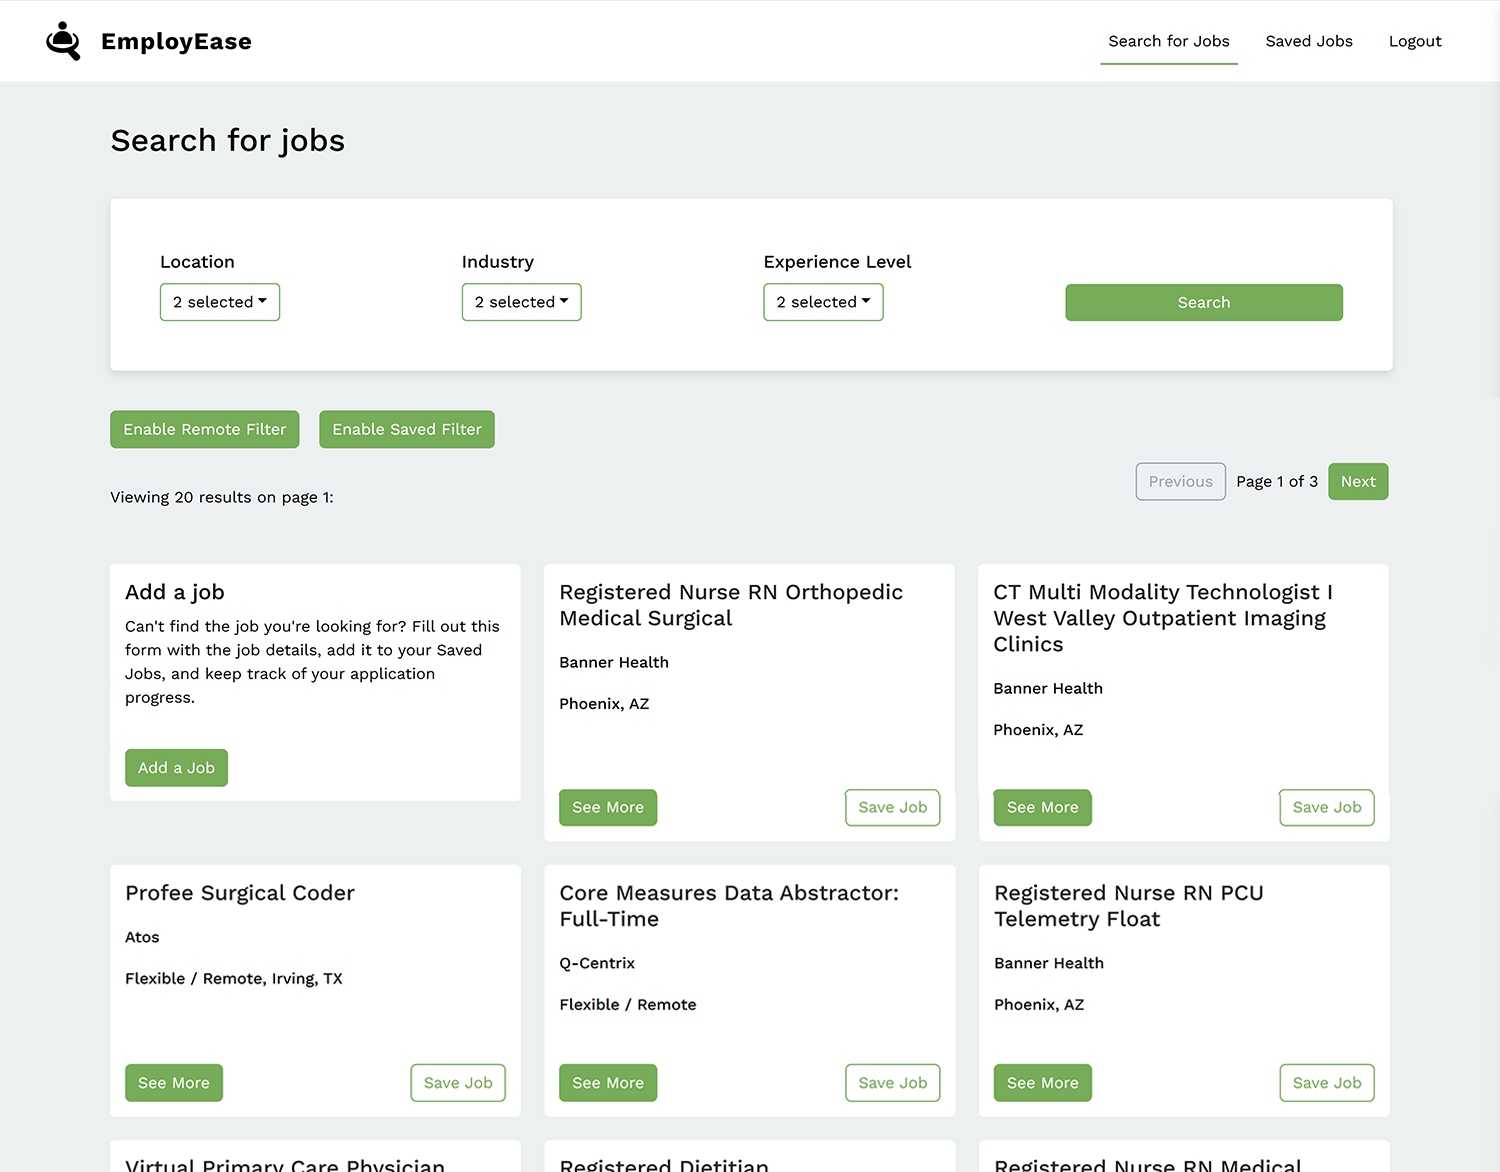Save the Registered Nurse RN PCU Telemetry Float job
This screenshot has height=1172, width=1500.
1326,1082
